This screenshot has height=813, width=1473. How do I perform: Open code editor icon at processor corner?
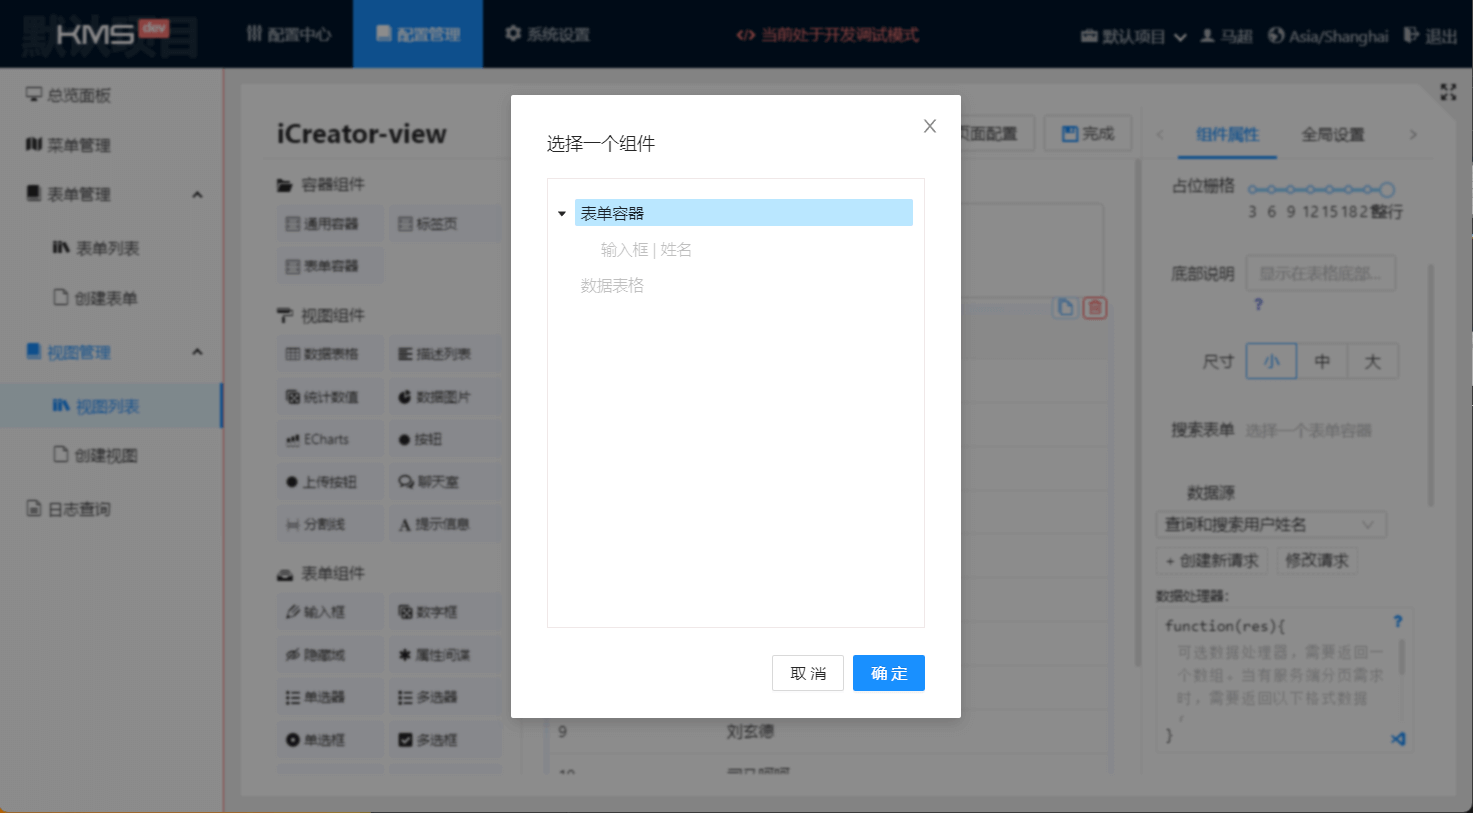coord(1398,739)
